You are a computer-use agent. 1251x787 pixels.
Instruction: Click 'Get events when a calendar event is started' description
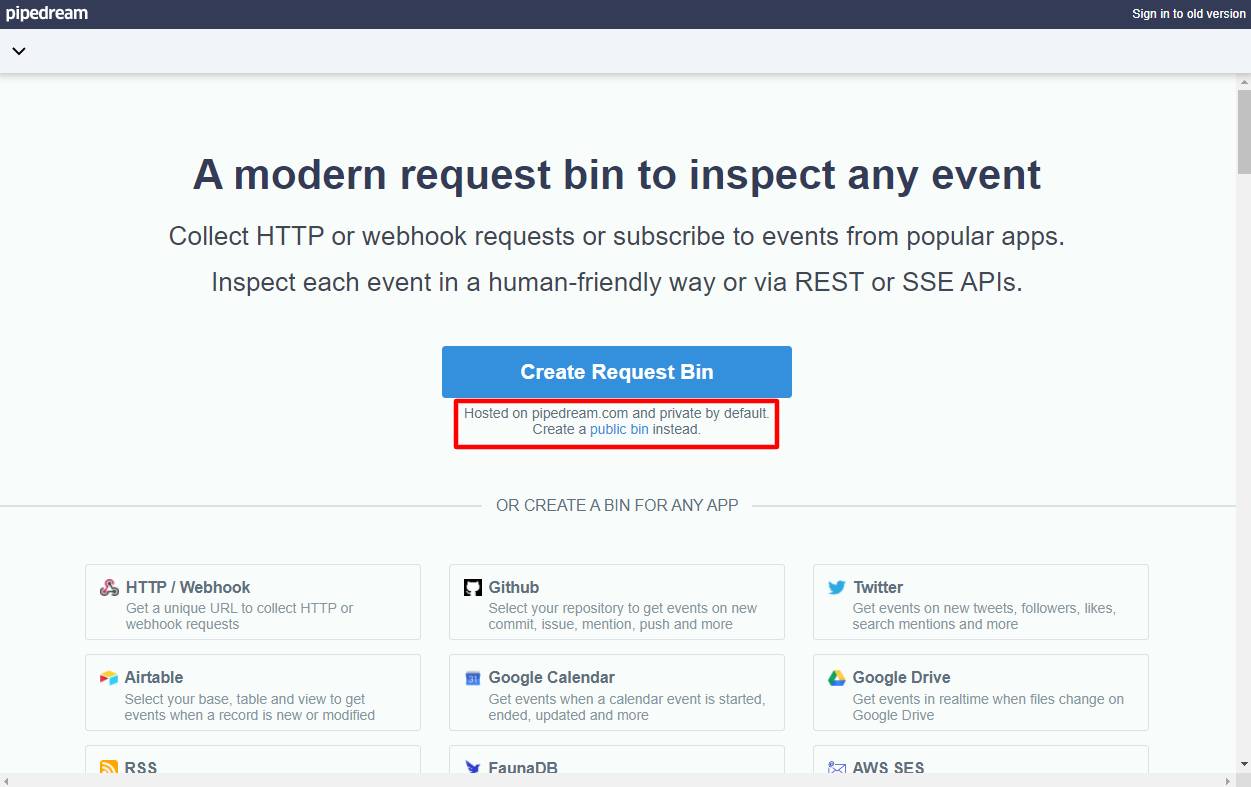coord(627,707)
